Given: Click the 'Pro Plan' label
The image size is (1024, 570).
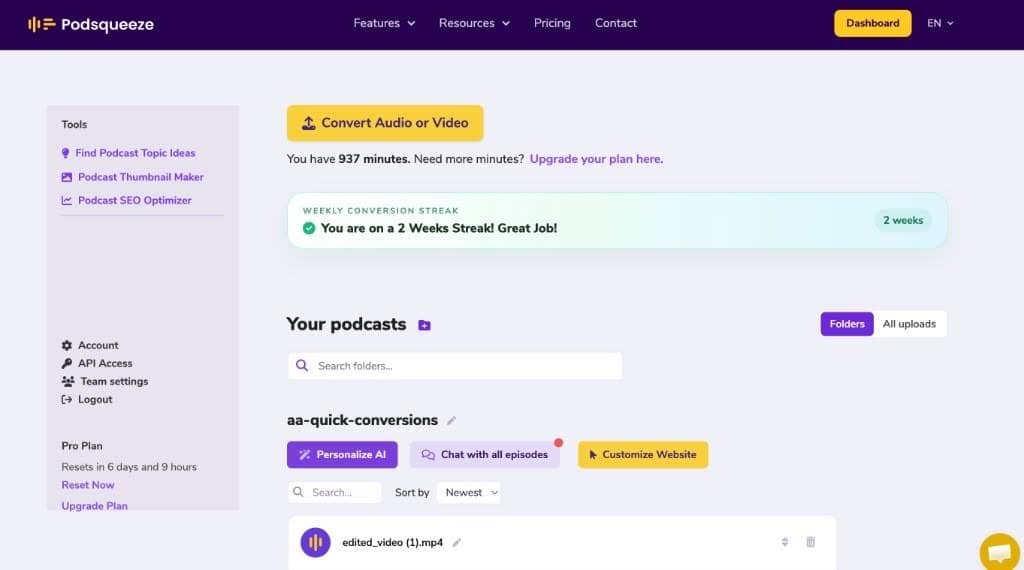Looking at the screenshot, I should pos(82,446).
